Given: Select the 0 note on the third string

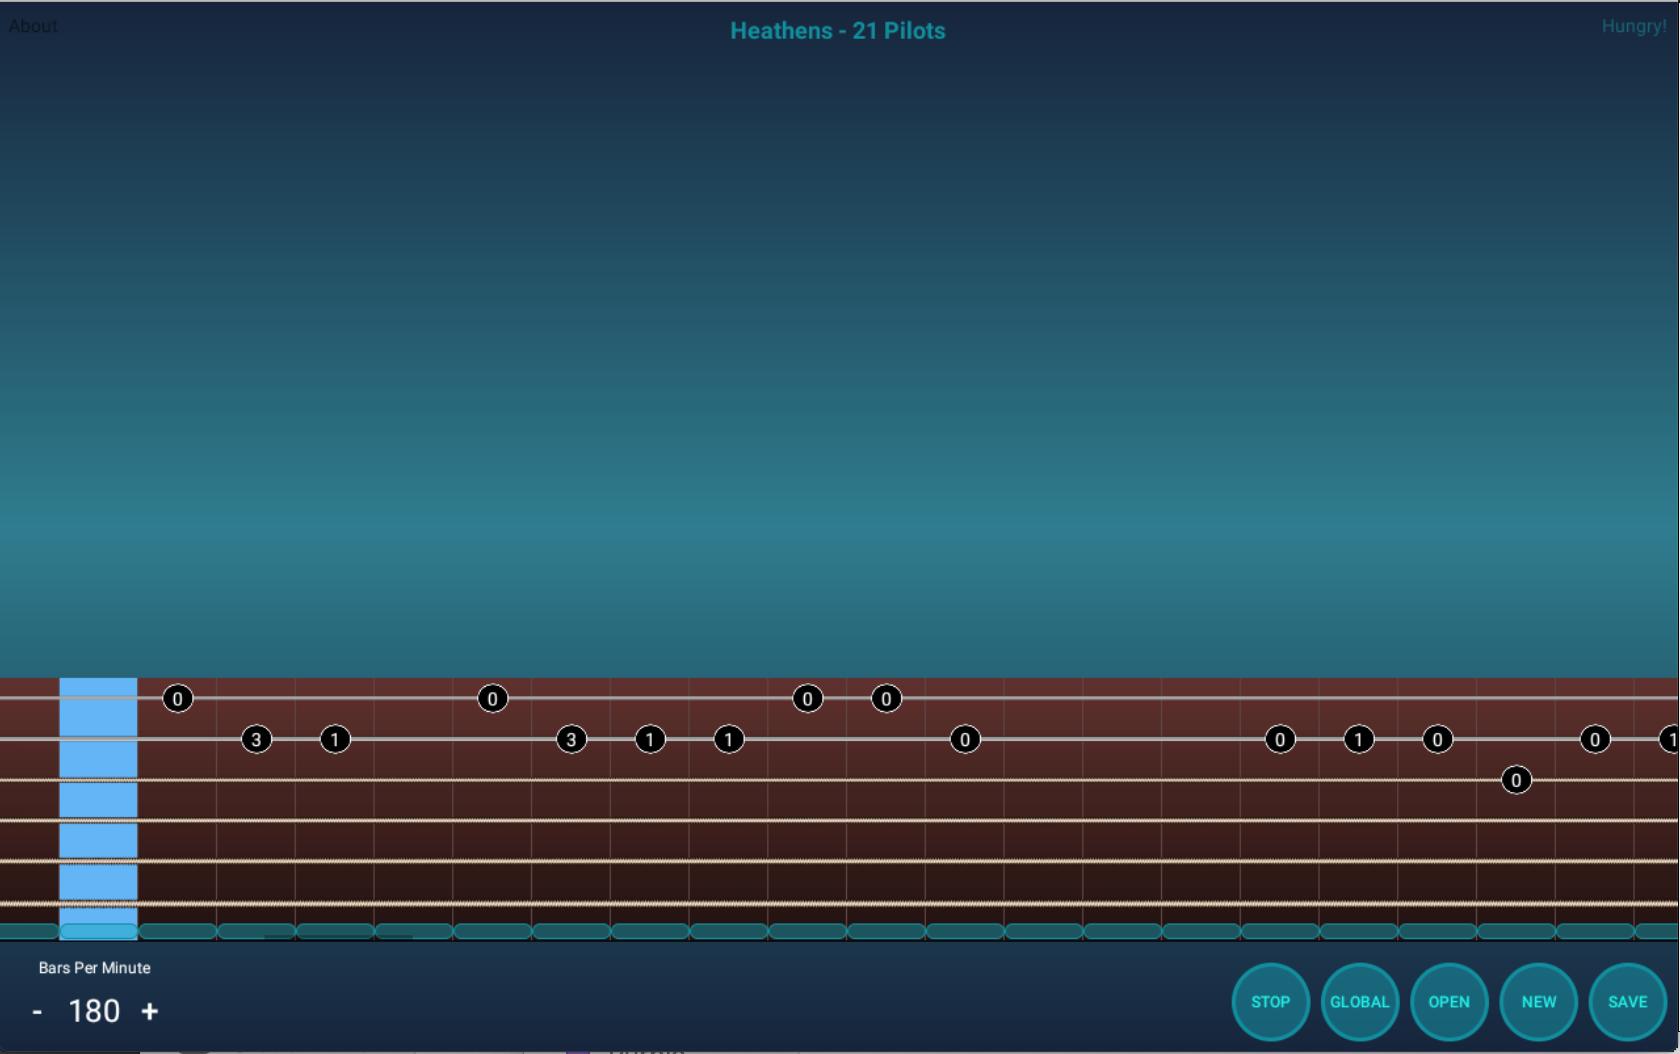Looking at the screenshot, I should [x=1516, y=780].
